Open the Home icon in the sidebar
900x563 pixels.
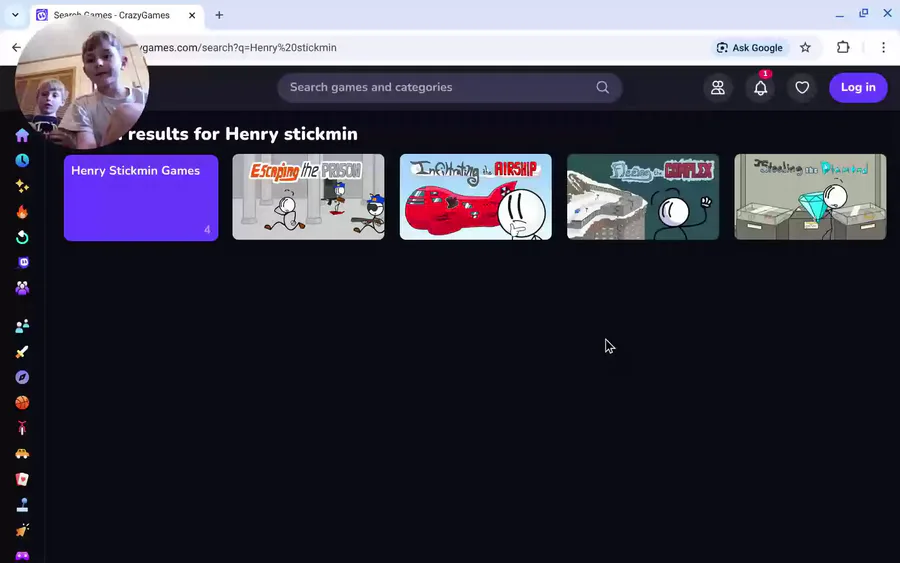click(x=22, y=135)
